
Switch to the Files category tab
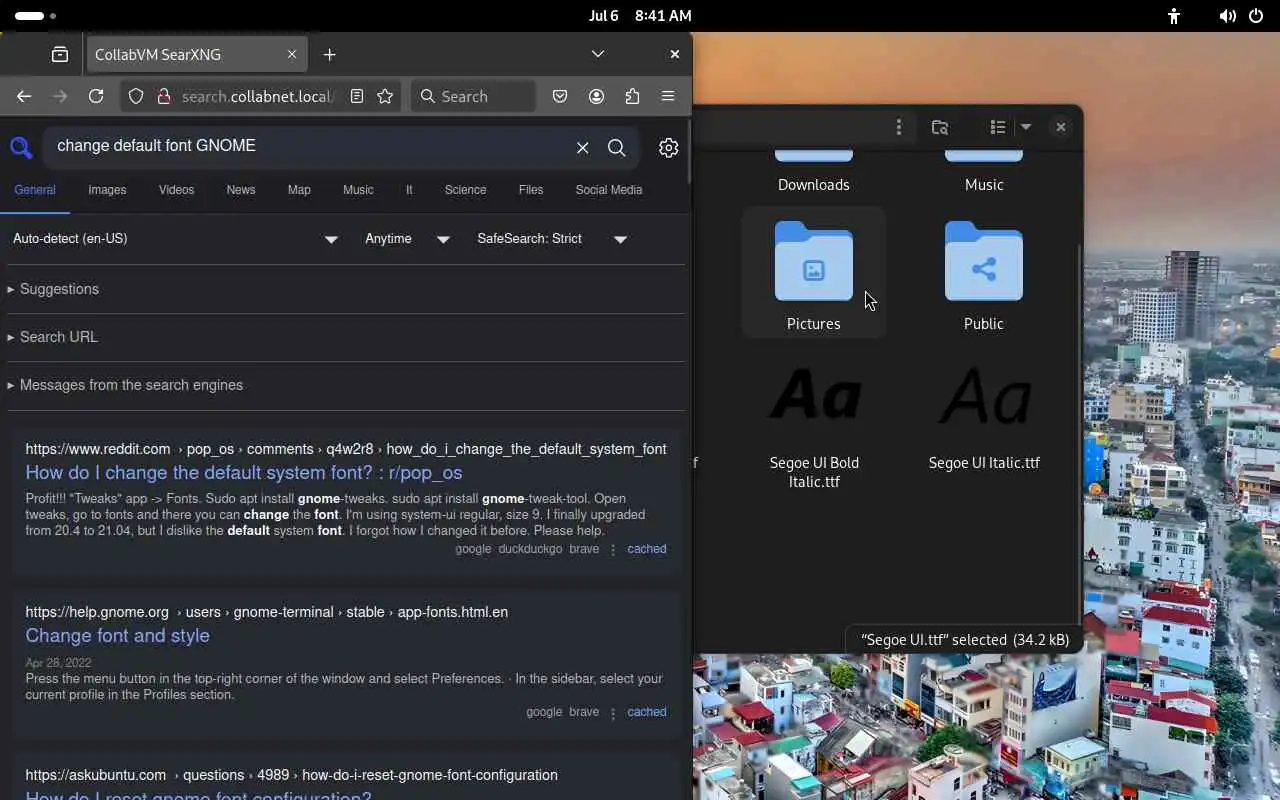click(531, 190)
